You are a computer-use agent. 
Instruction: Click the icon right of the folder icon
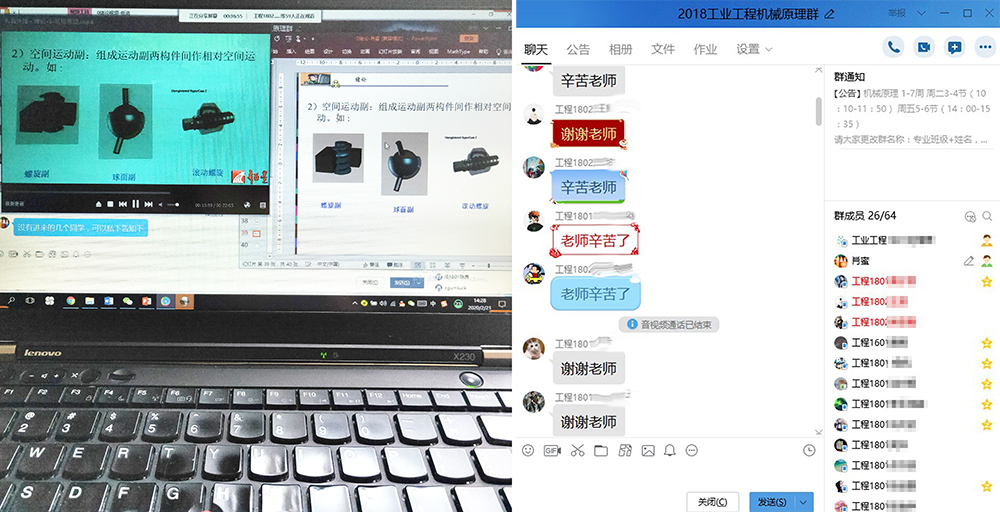pos(625,451)
